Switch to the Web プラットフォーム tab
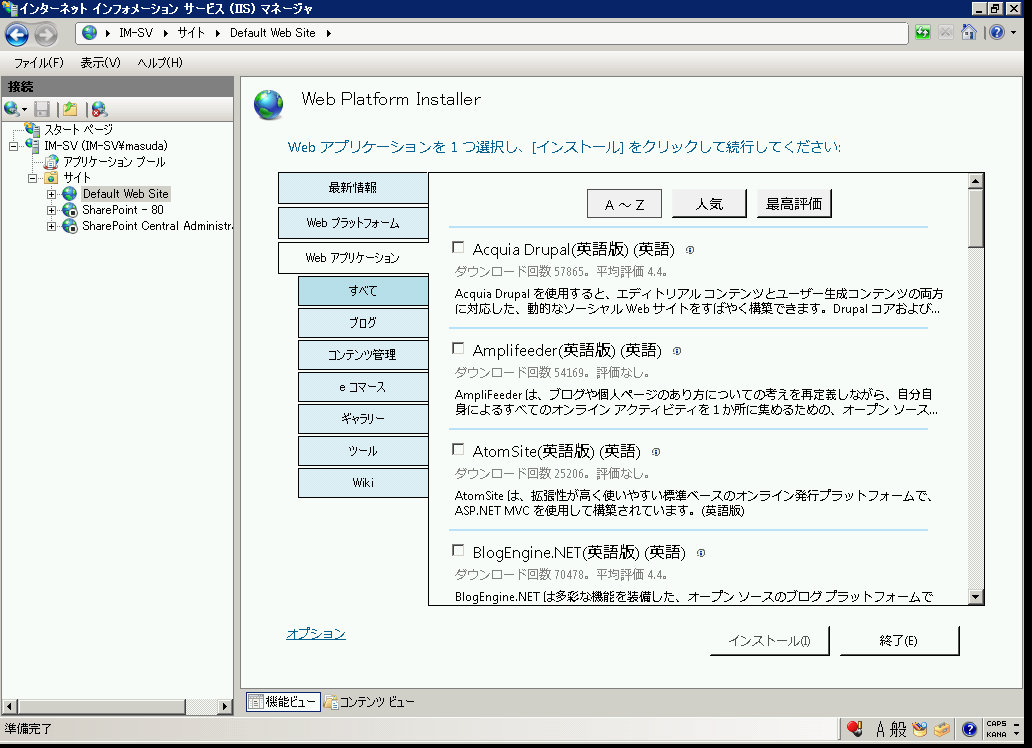The width and height of the screenshot is (1032, 748). click(352, 223)
